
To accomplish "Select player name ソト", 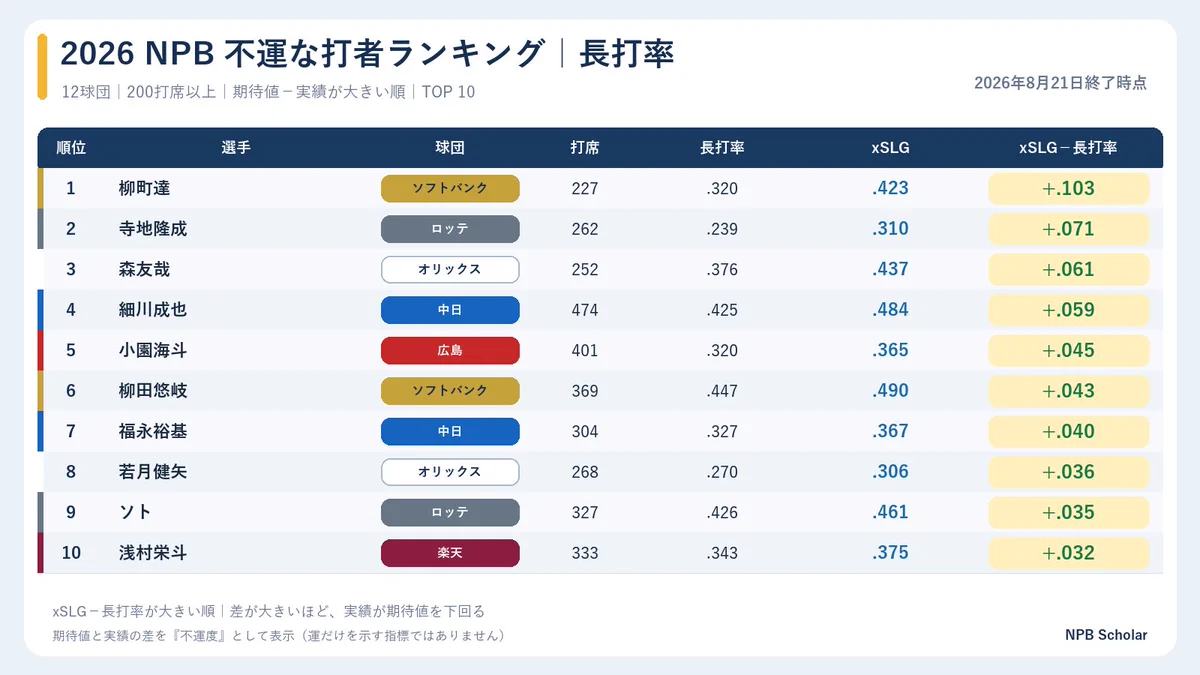I will point(135,512).
